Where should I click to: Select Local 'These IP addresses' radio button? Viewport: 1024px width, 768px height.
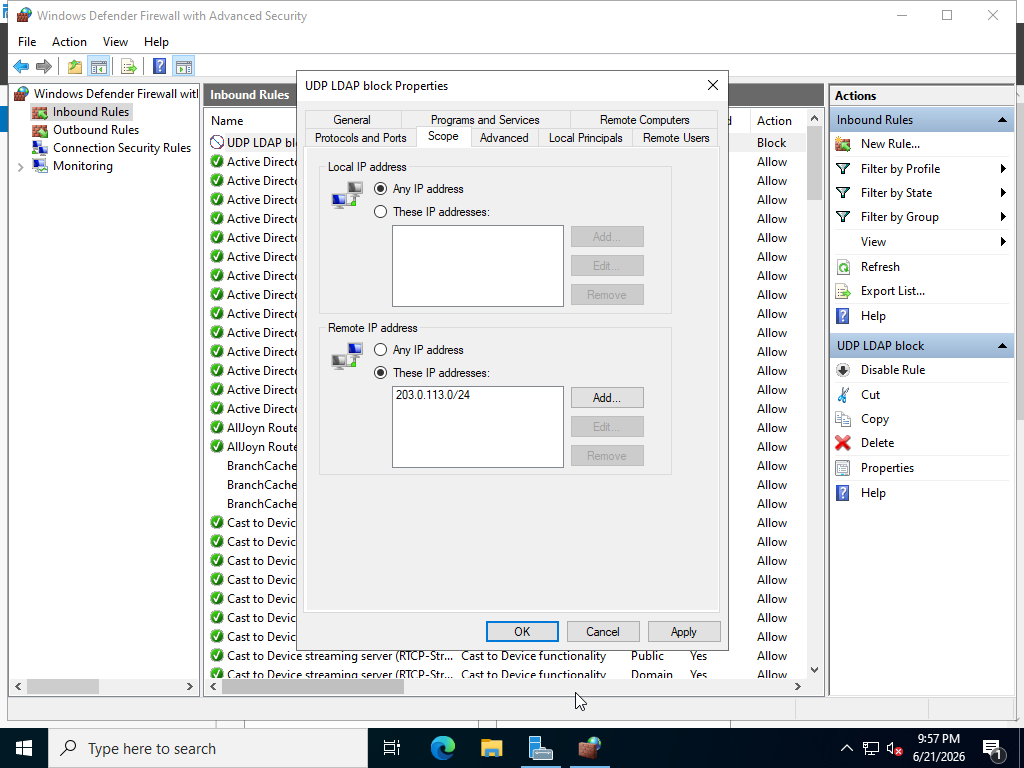coord(380,212)
